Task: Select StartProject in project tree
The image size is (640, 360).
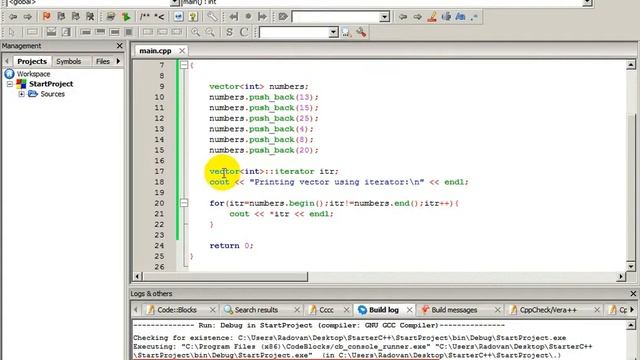Action: (x=51, y=84)
